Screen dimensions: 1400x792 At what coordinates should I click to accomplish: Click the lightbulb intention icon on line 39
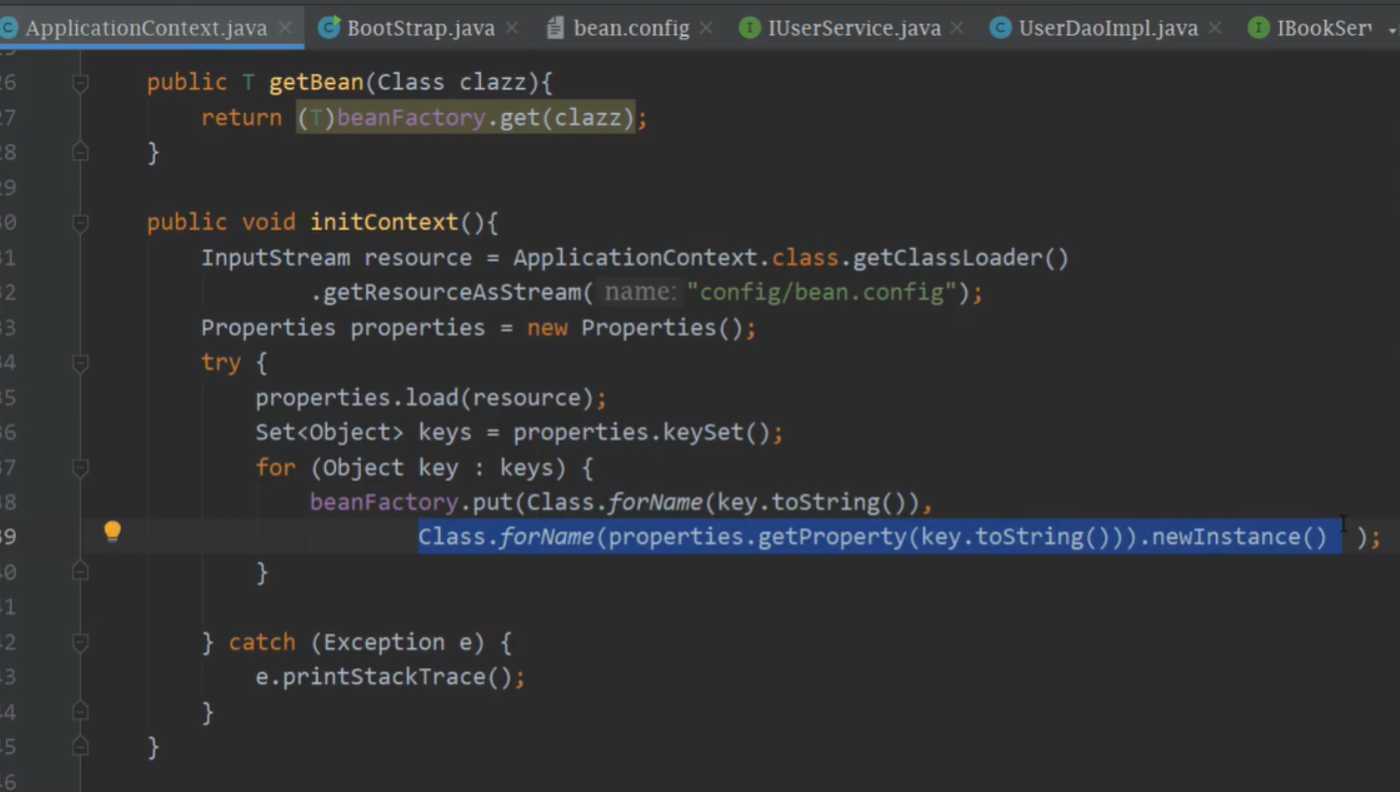click(x=112, y=531)
